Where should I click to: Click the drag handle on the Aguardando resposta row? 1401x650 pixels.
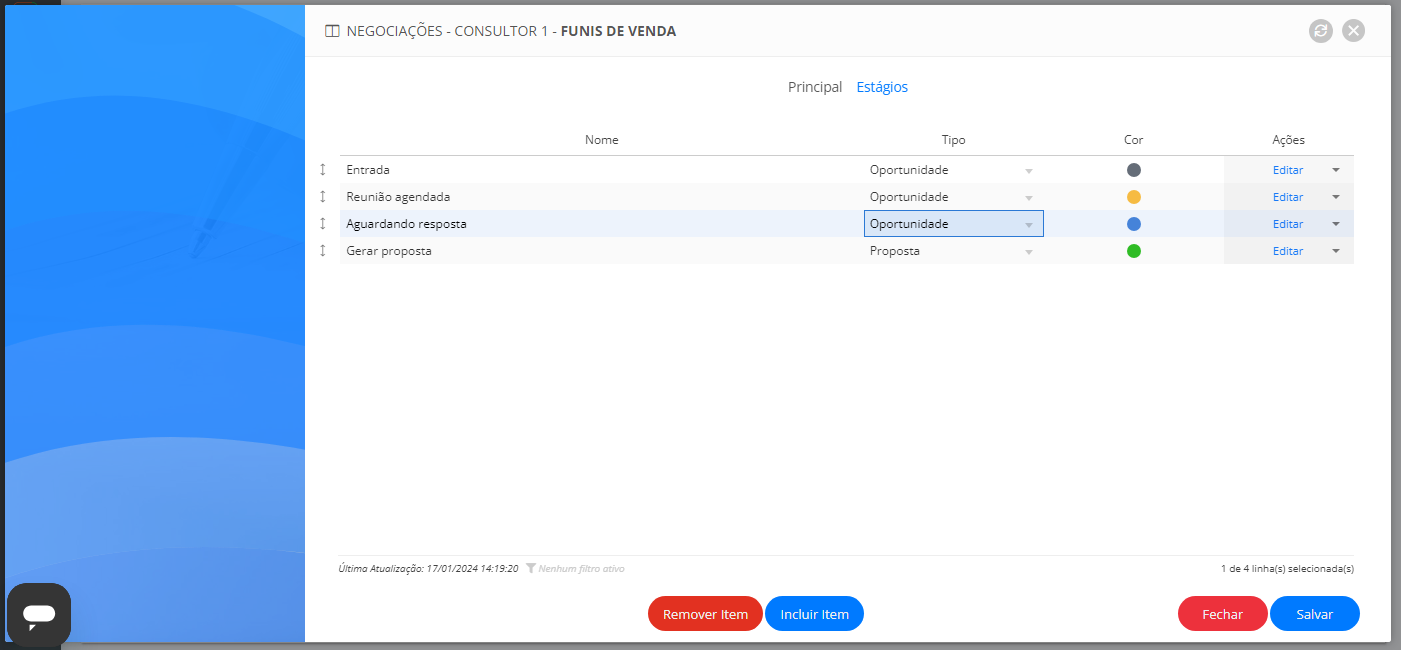click(x=322, y=223)
